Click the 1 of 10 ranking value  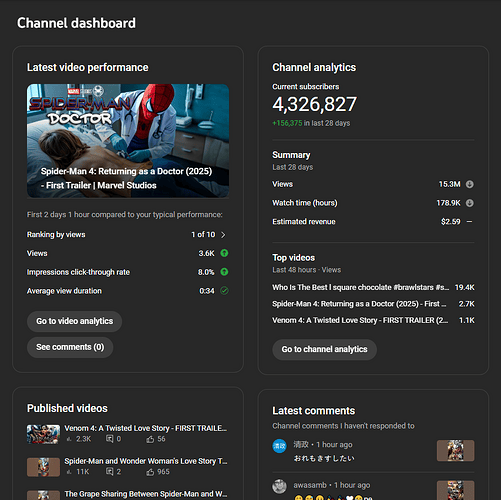pos(203,235)
